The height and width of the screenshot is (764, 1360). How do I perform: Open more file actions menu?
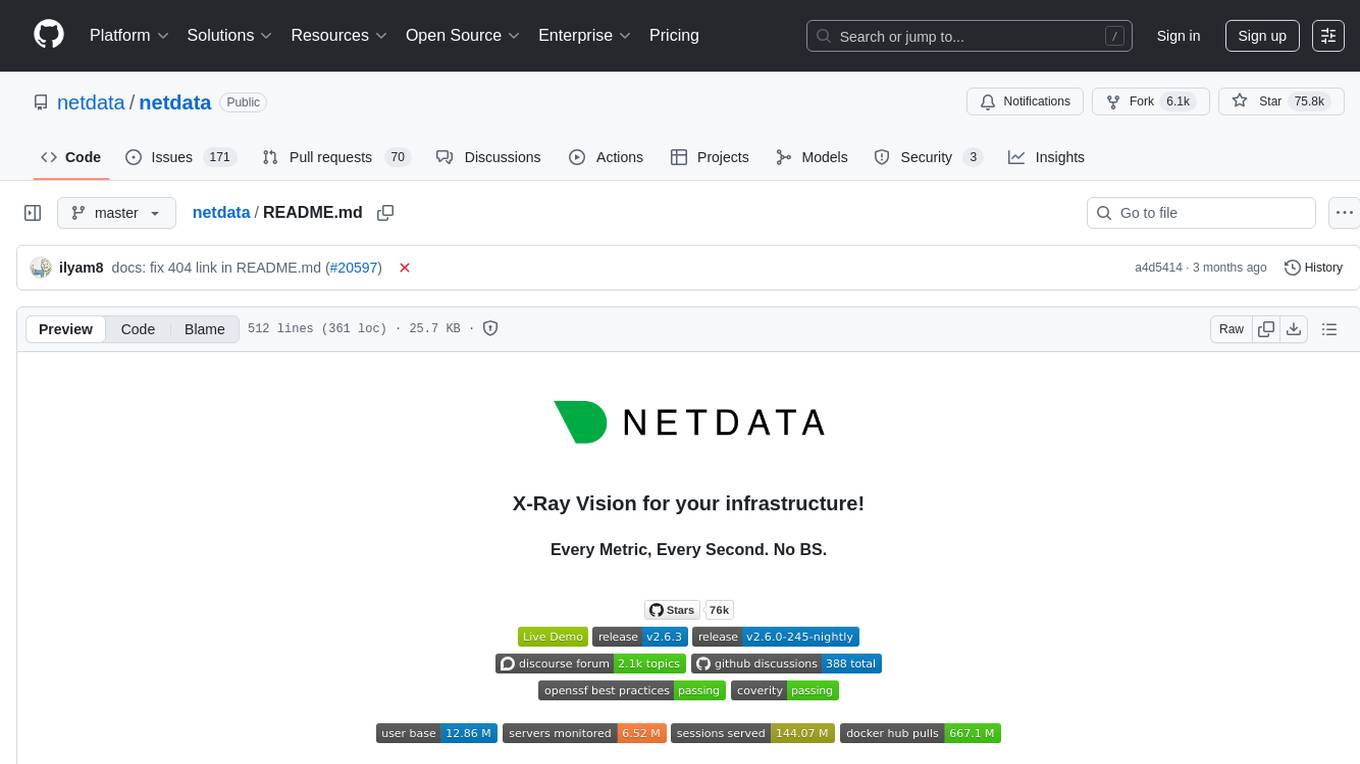point(1345,213)
